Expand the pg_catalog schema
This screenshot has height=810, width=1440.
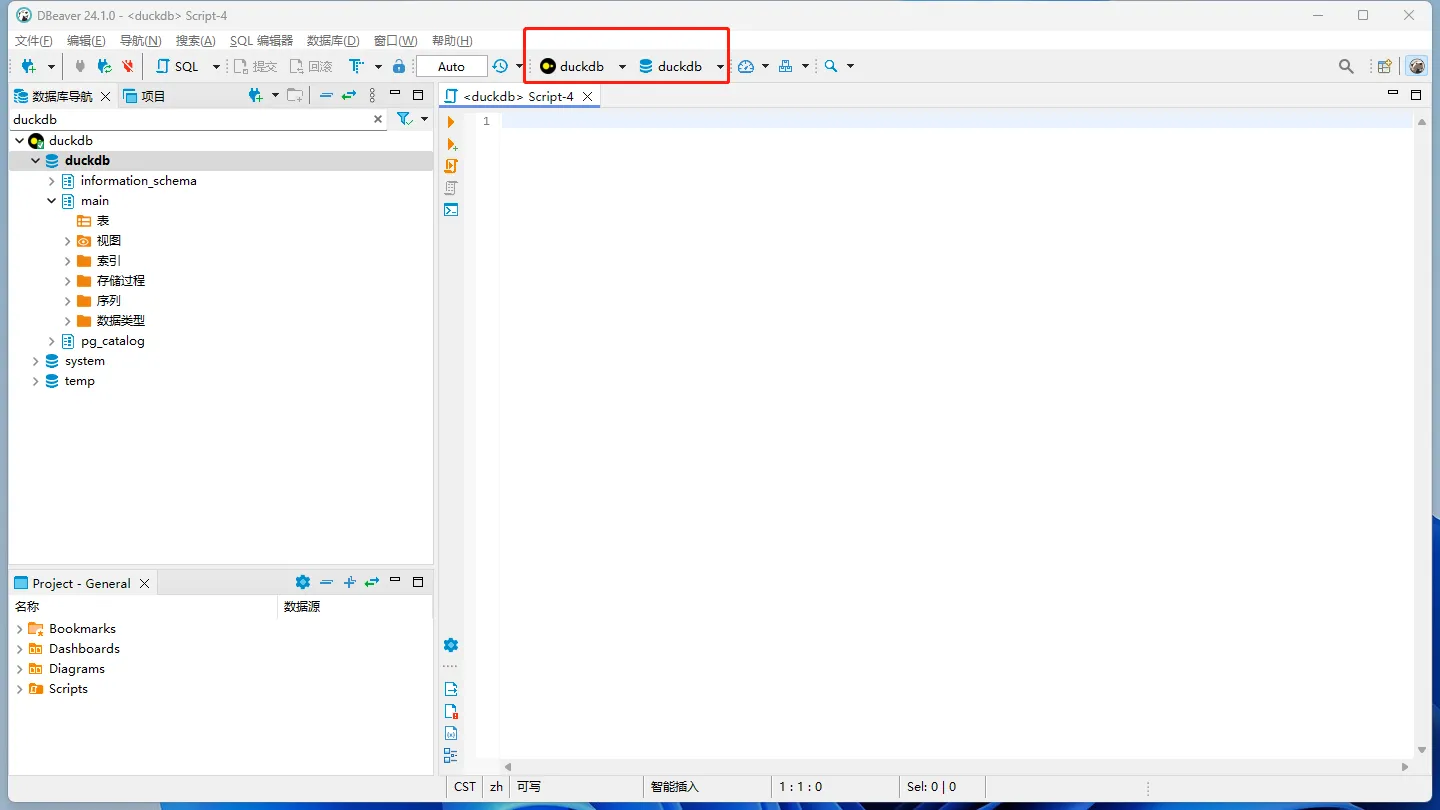(x=51, y=341)
